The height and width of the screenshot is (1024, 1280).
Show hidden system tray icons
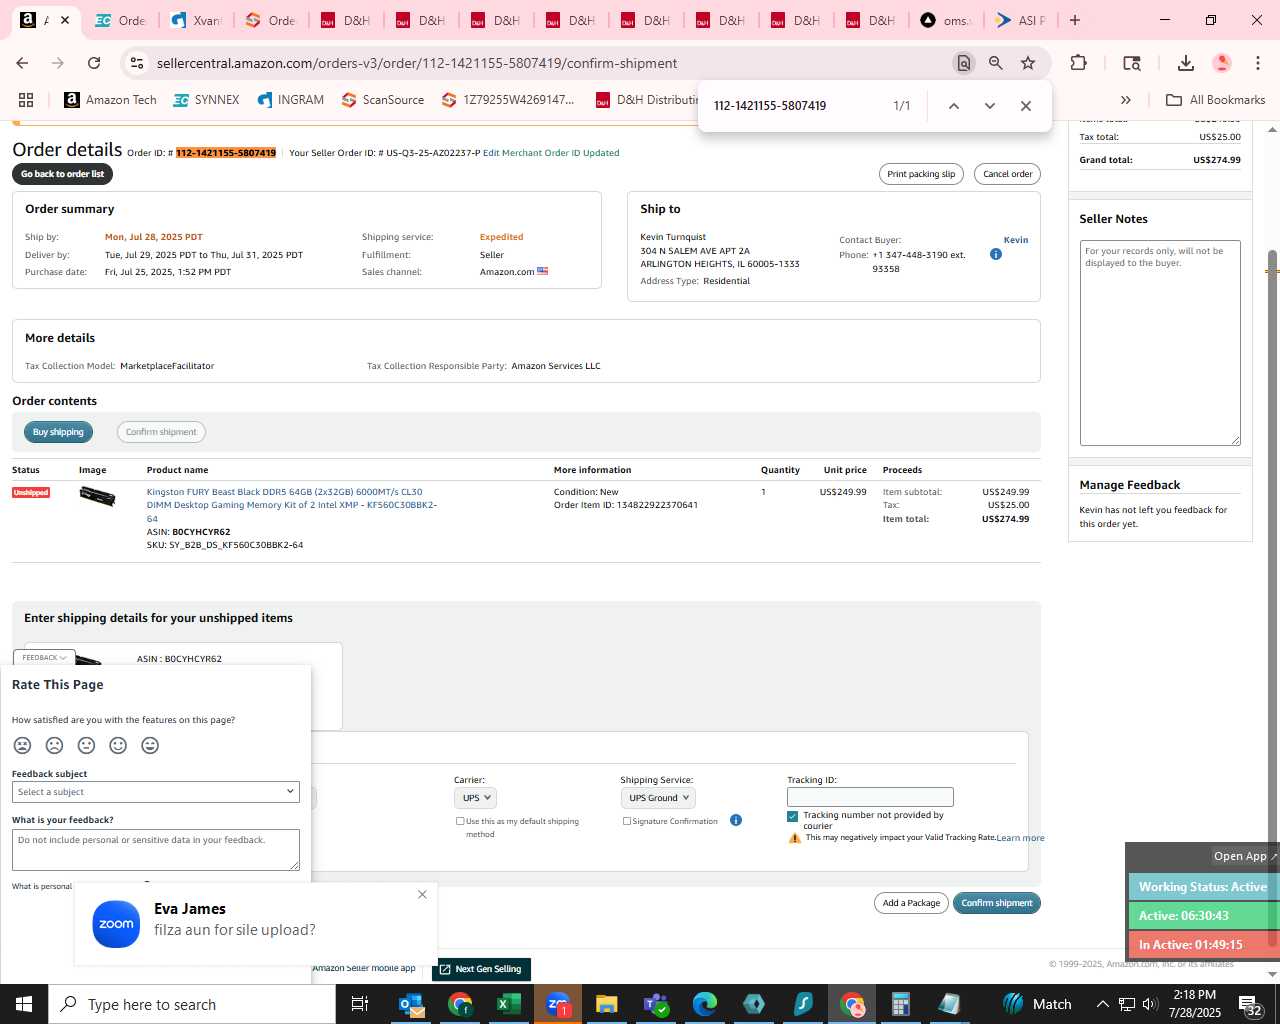pos(1102,1004)
